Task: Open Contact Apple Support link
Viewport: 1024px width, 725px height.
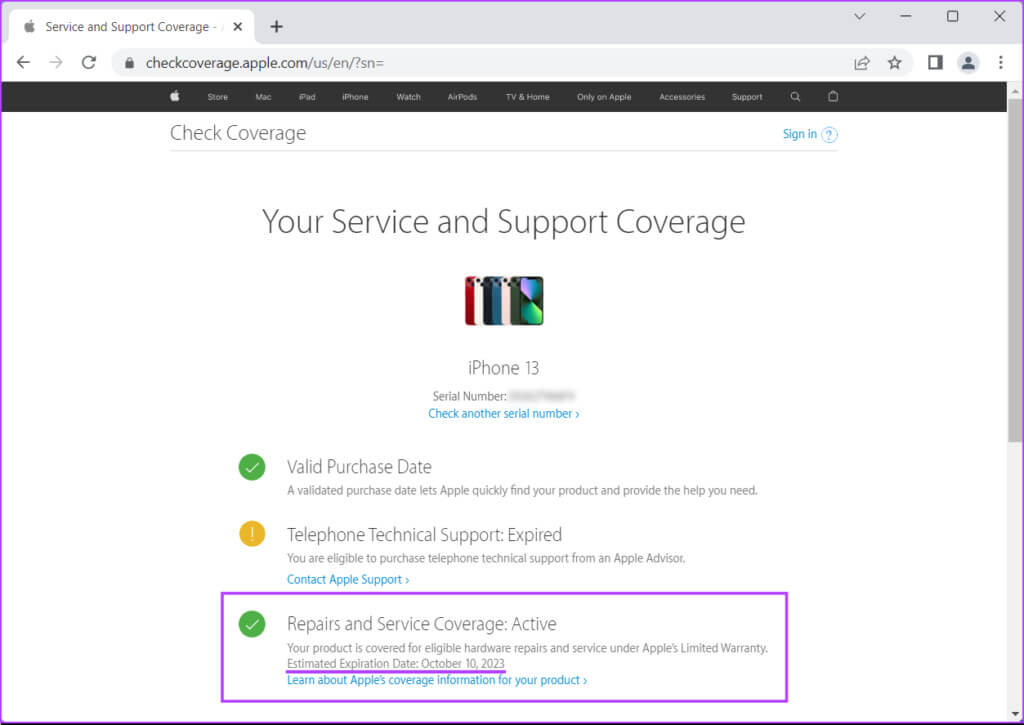Action: tap(348, 579)
